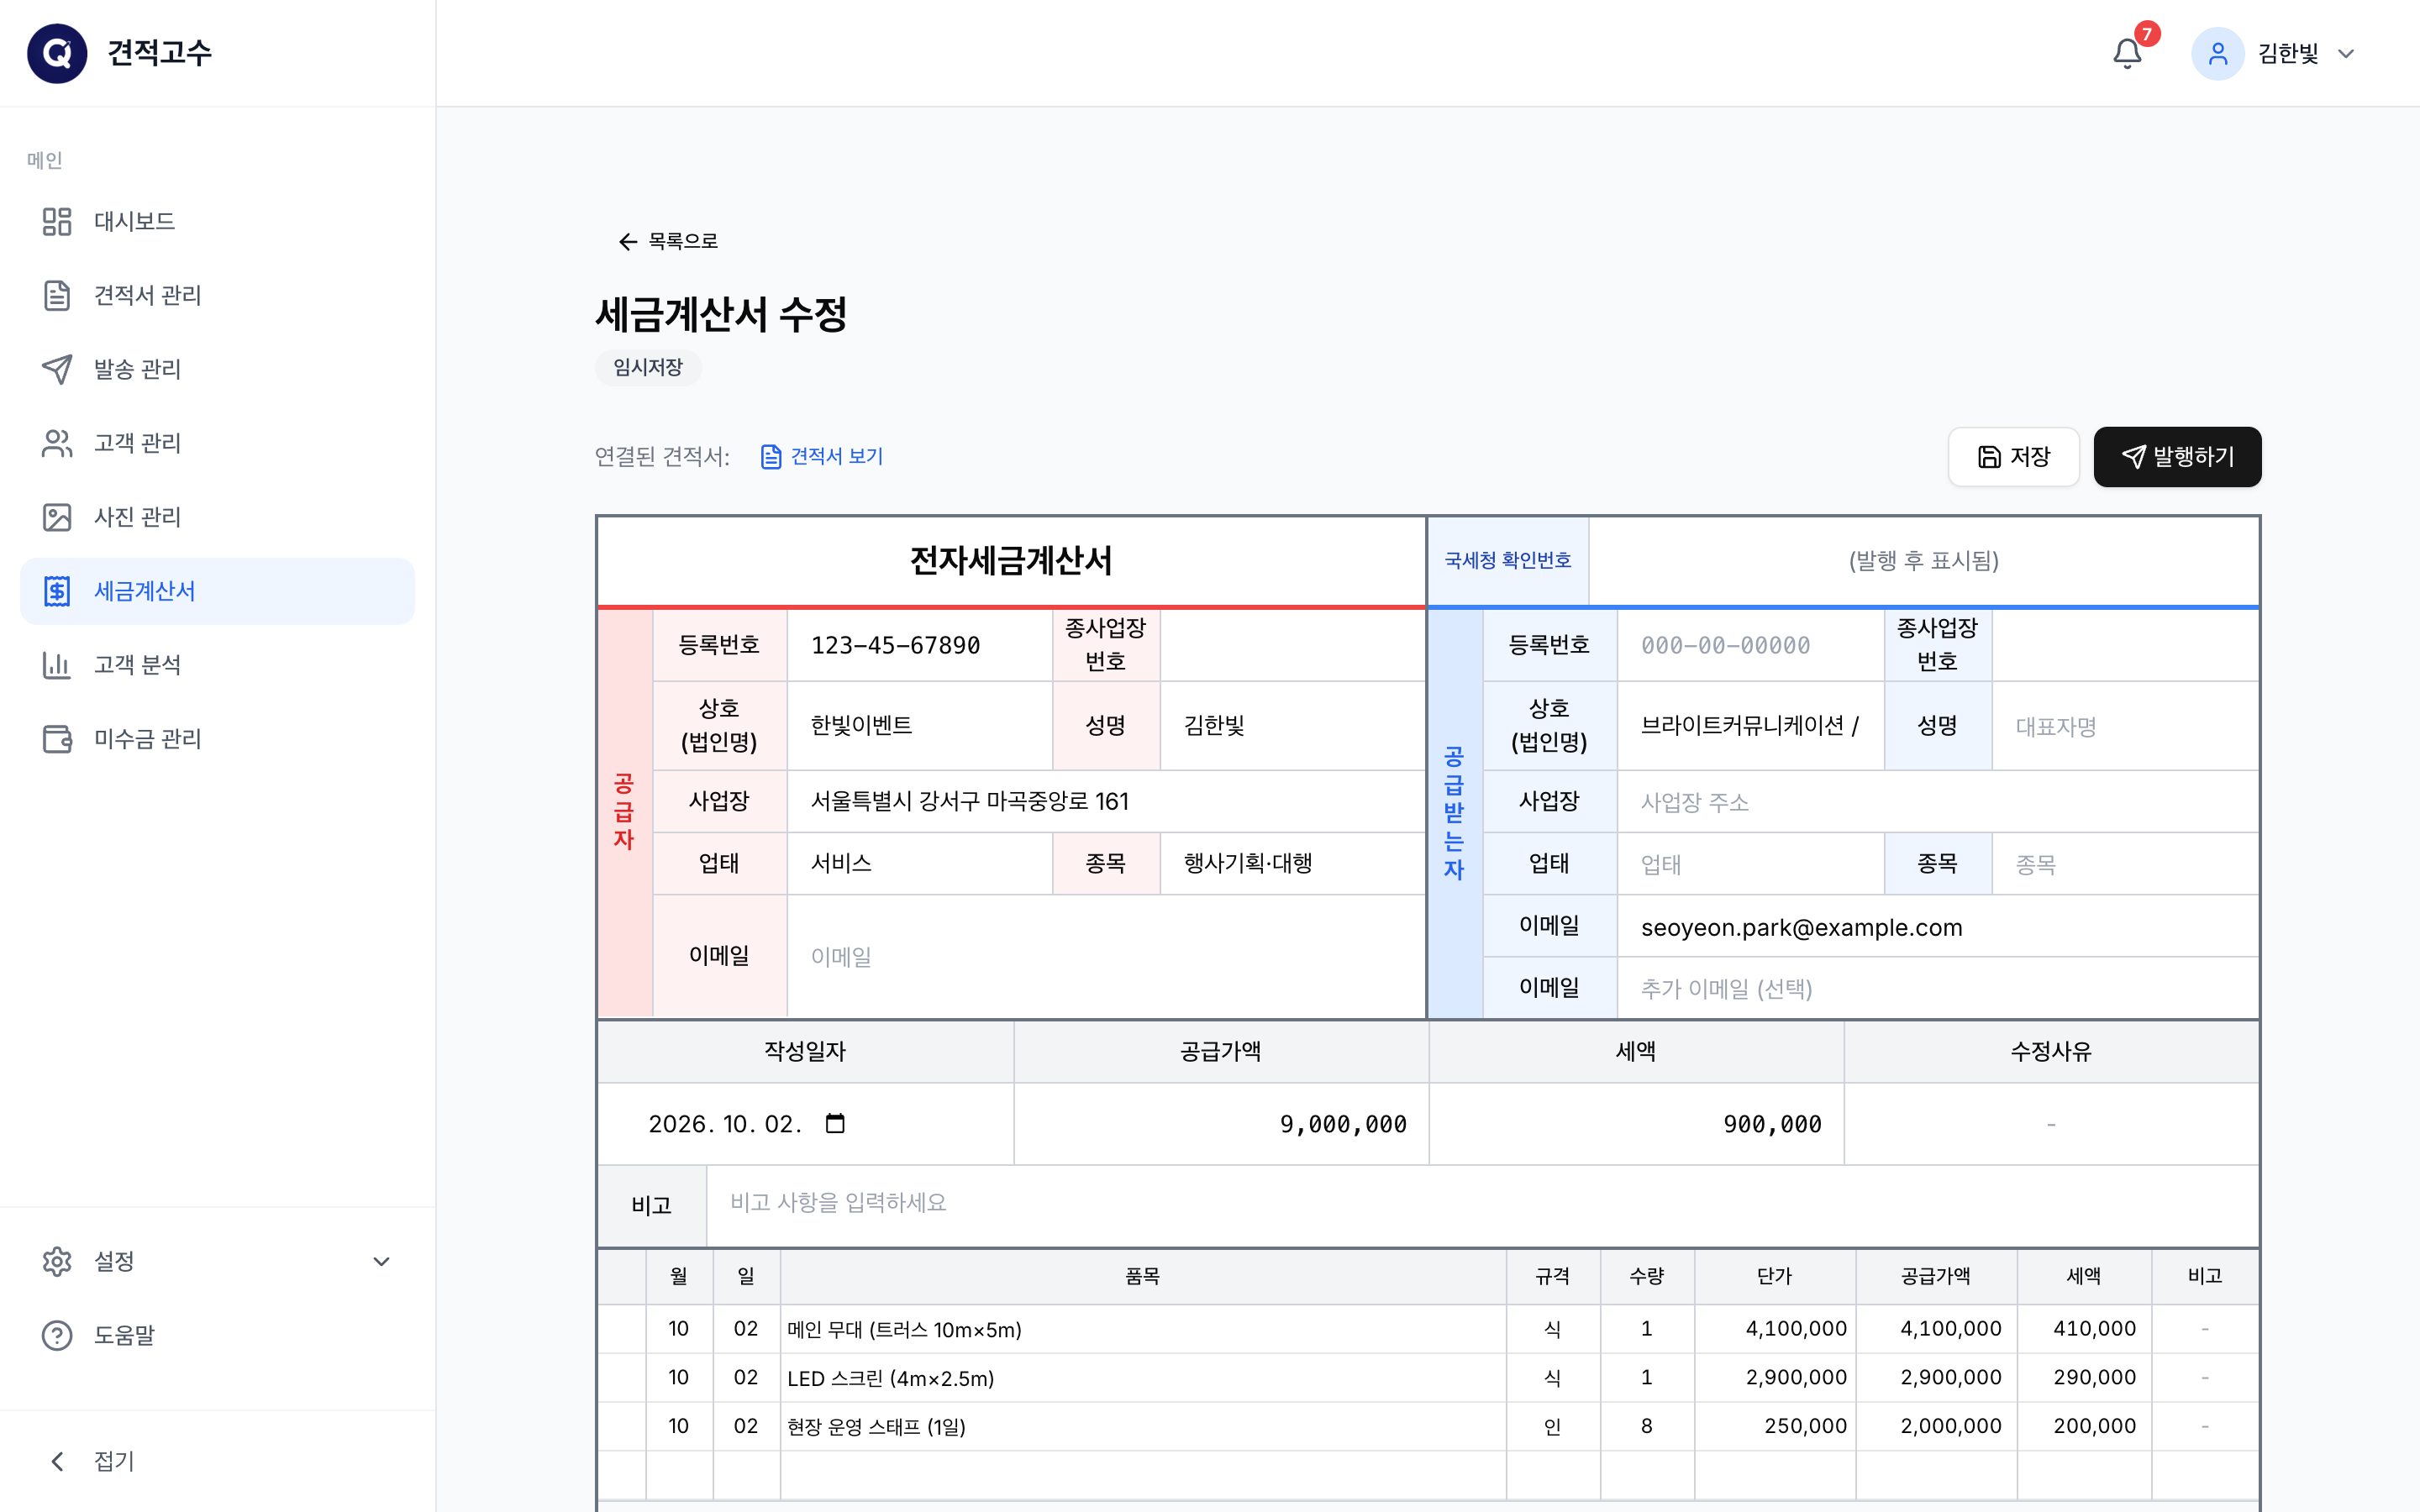The width and height of the screenshot is (2420, 1512).
Task: Go back with 목록으로 link
Action: [667, 241]
